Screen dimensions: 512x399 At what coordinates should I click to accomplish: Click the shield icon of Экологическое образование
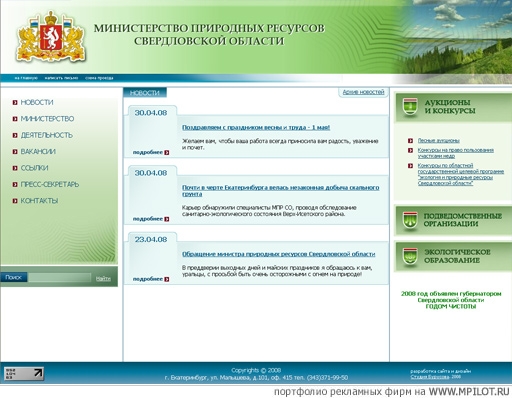[410, 256]
